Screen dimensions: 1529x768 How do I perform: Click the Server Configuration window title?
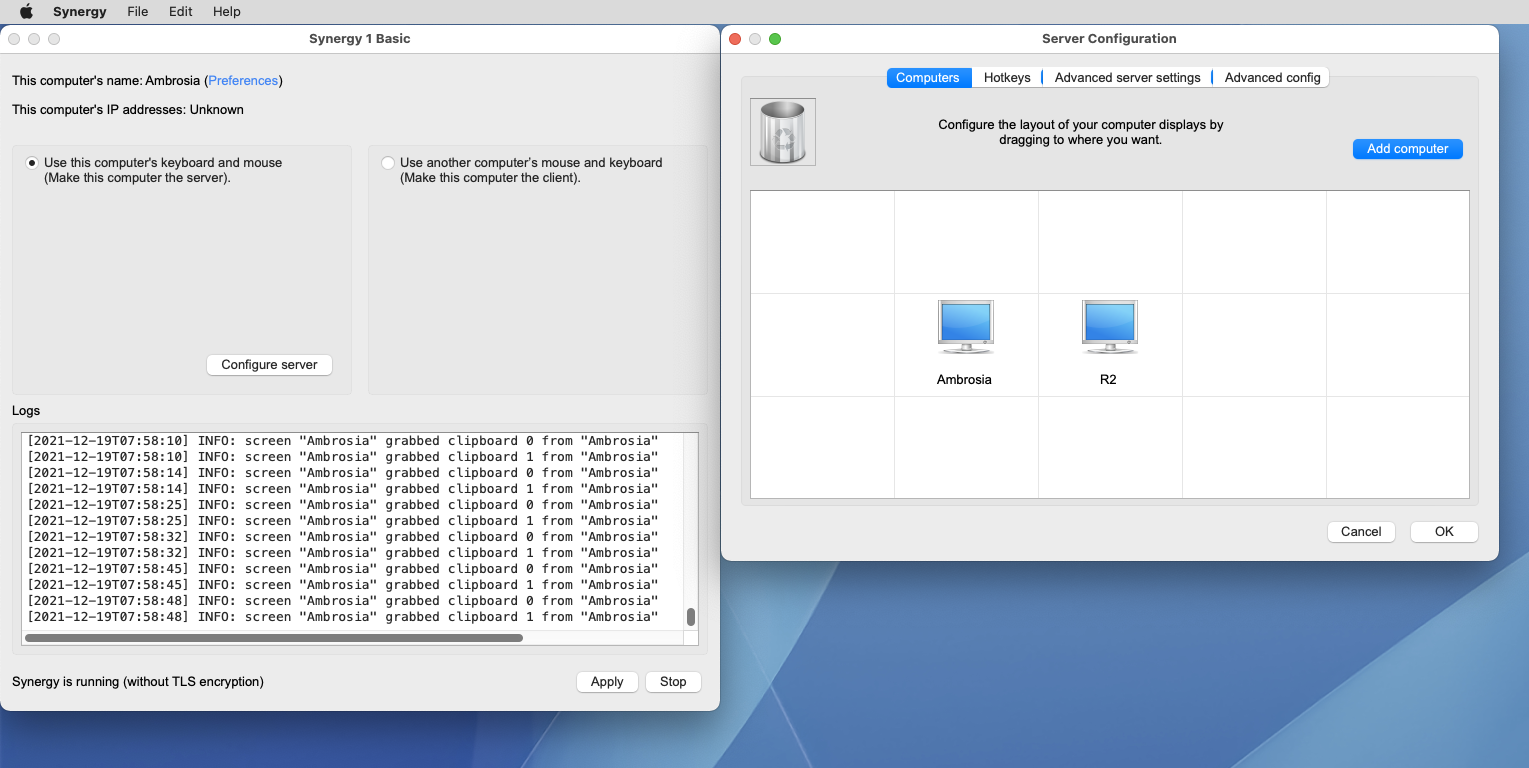coord(1109,39)
